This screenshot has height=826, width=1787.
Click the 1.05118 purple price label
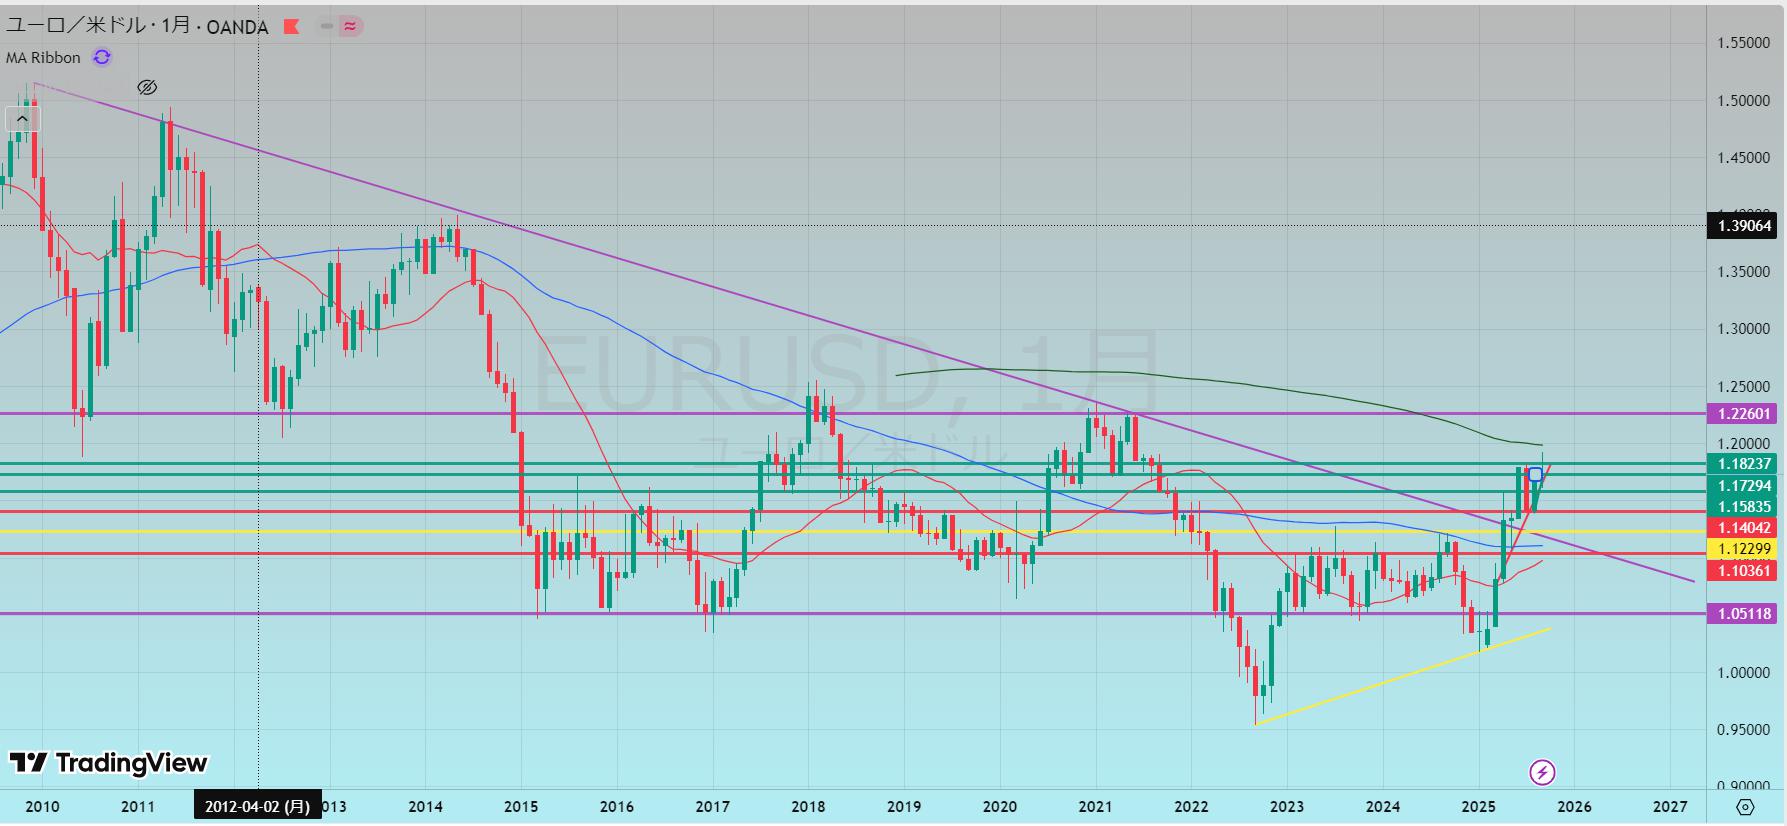pos(1744,614)
